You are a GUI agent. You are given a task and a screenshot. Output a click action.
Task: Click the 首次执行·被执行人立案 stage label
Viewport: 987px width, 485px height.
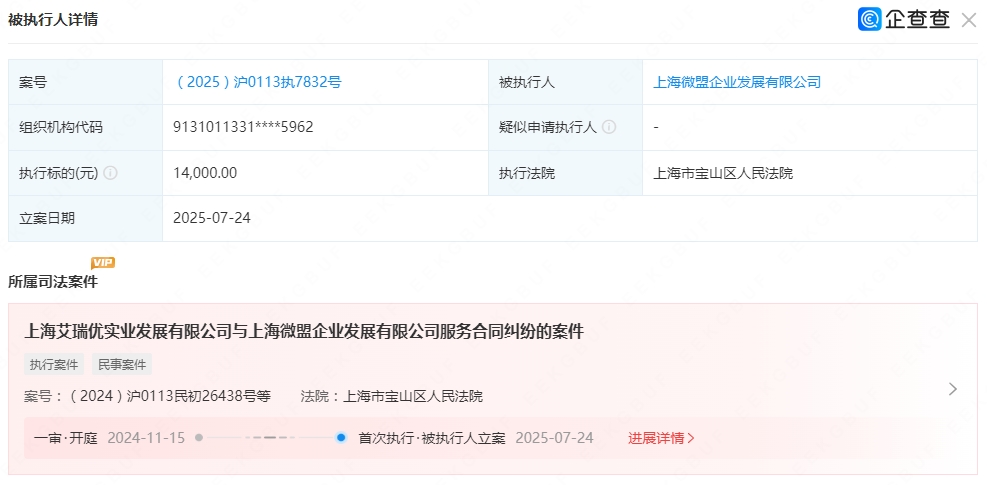432,438
